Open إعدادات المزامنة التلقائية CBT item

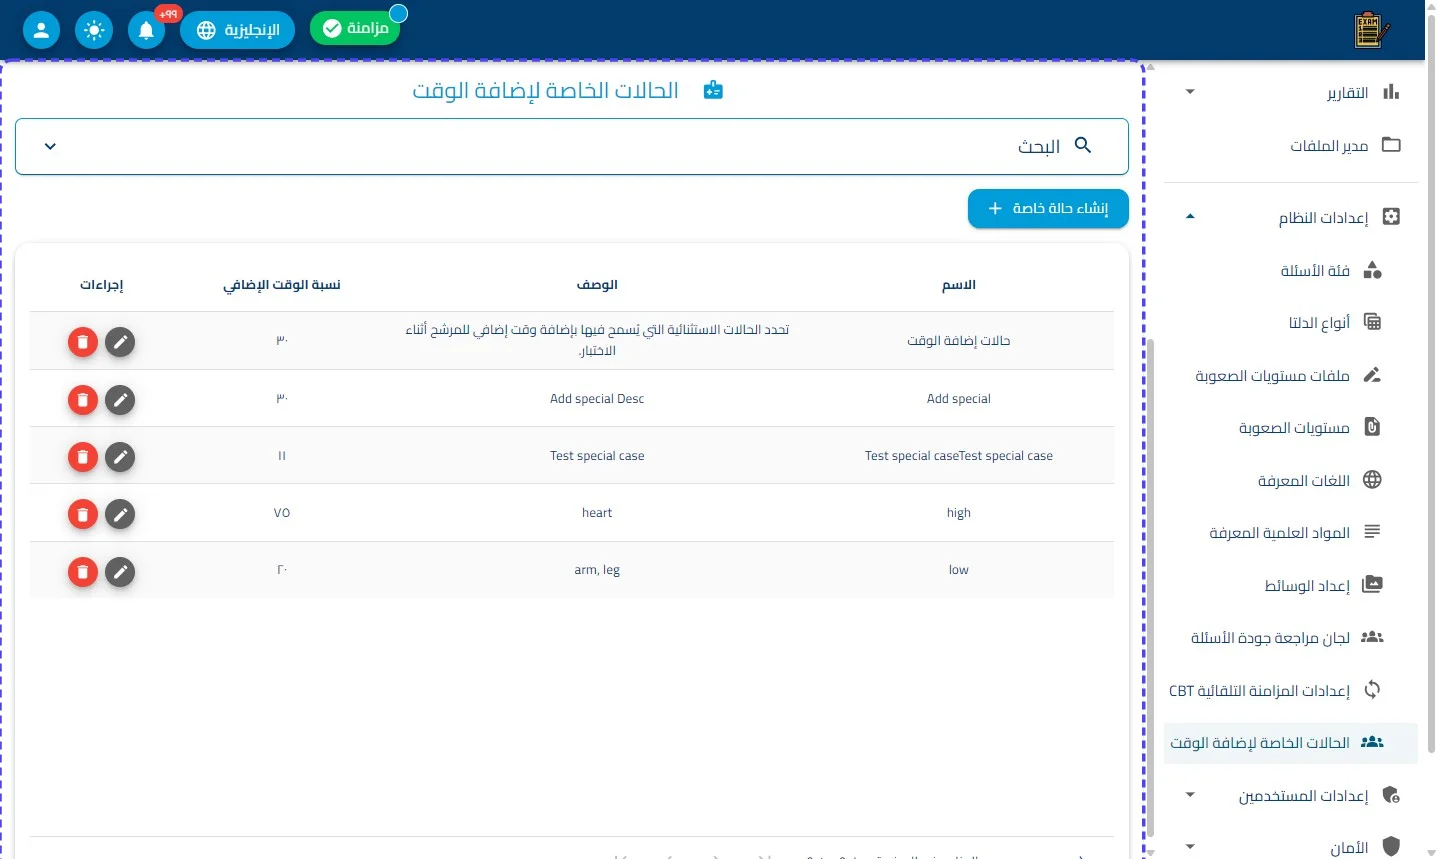[1291, 690]
